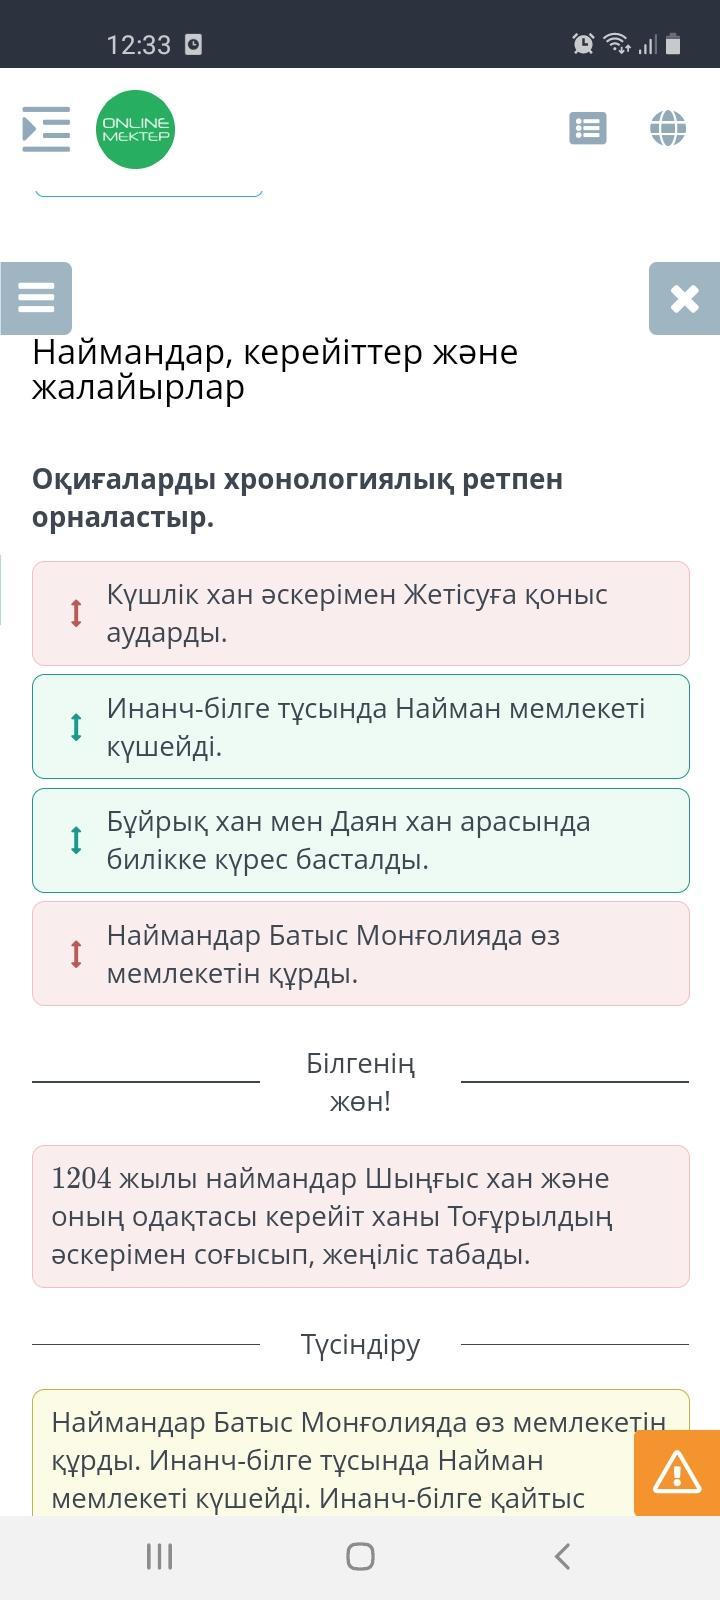Tap the Android back button
The height and width of the screenshot is (1600, 720).
coord(562,1556)
